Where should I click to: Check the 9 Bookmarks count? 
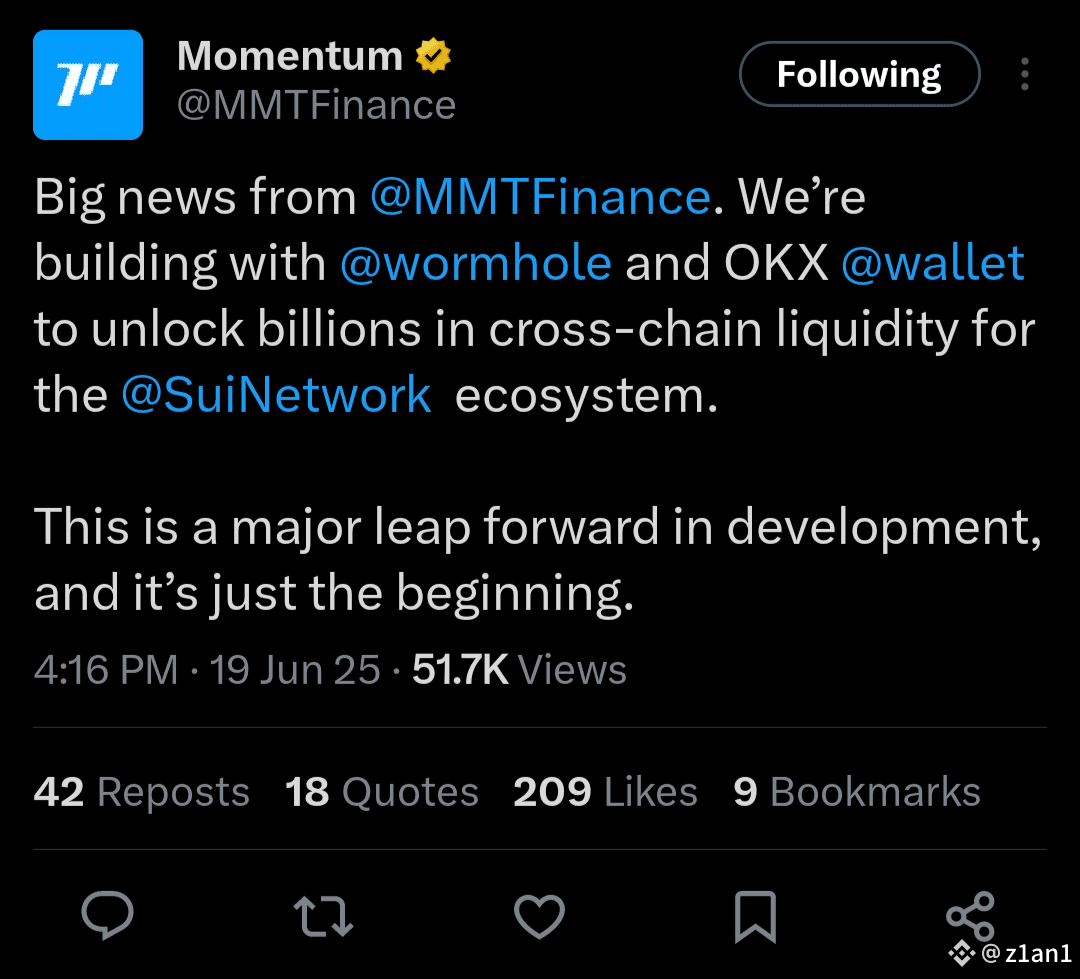tap(857, 791)
